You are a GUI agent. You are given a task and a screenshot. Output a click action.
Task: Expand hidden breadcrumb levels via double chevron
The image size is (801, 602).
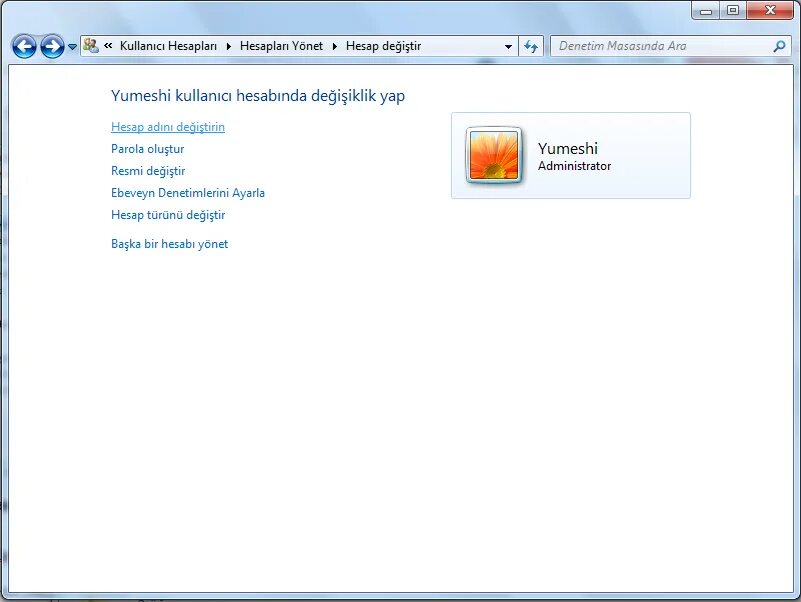coord(108,45)
